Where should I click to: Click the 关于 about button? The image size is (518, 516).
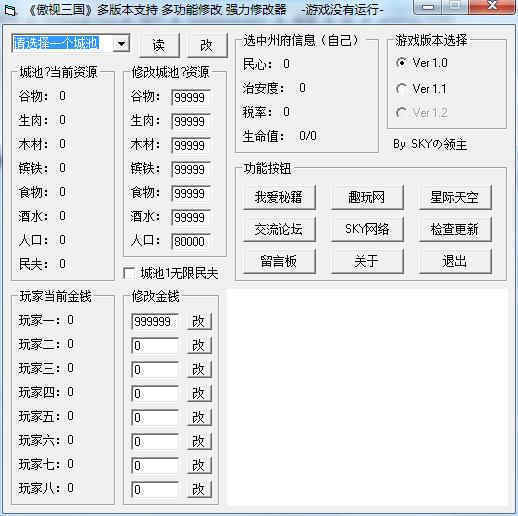[x=367, y=261]
